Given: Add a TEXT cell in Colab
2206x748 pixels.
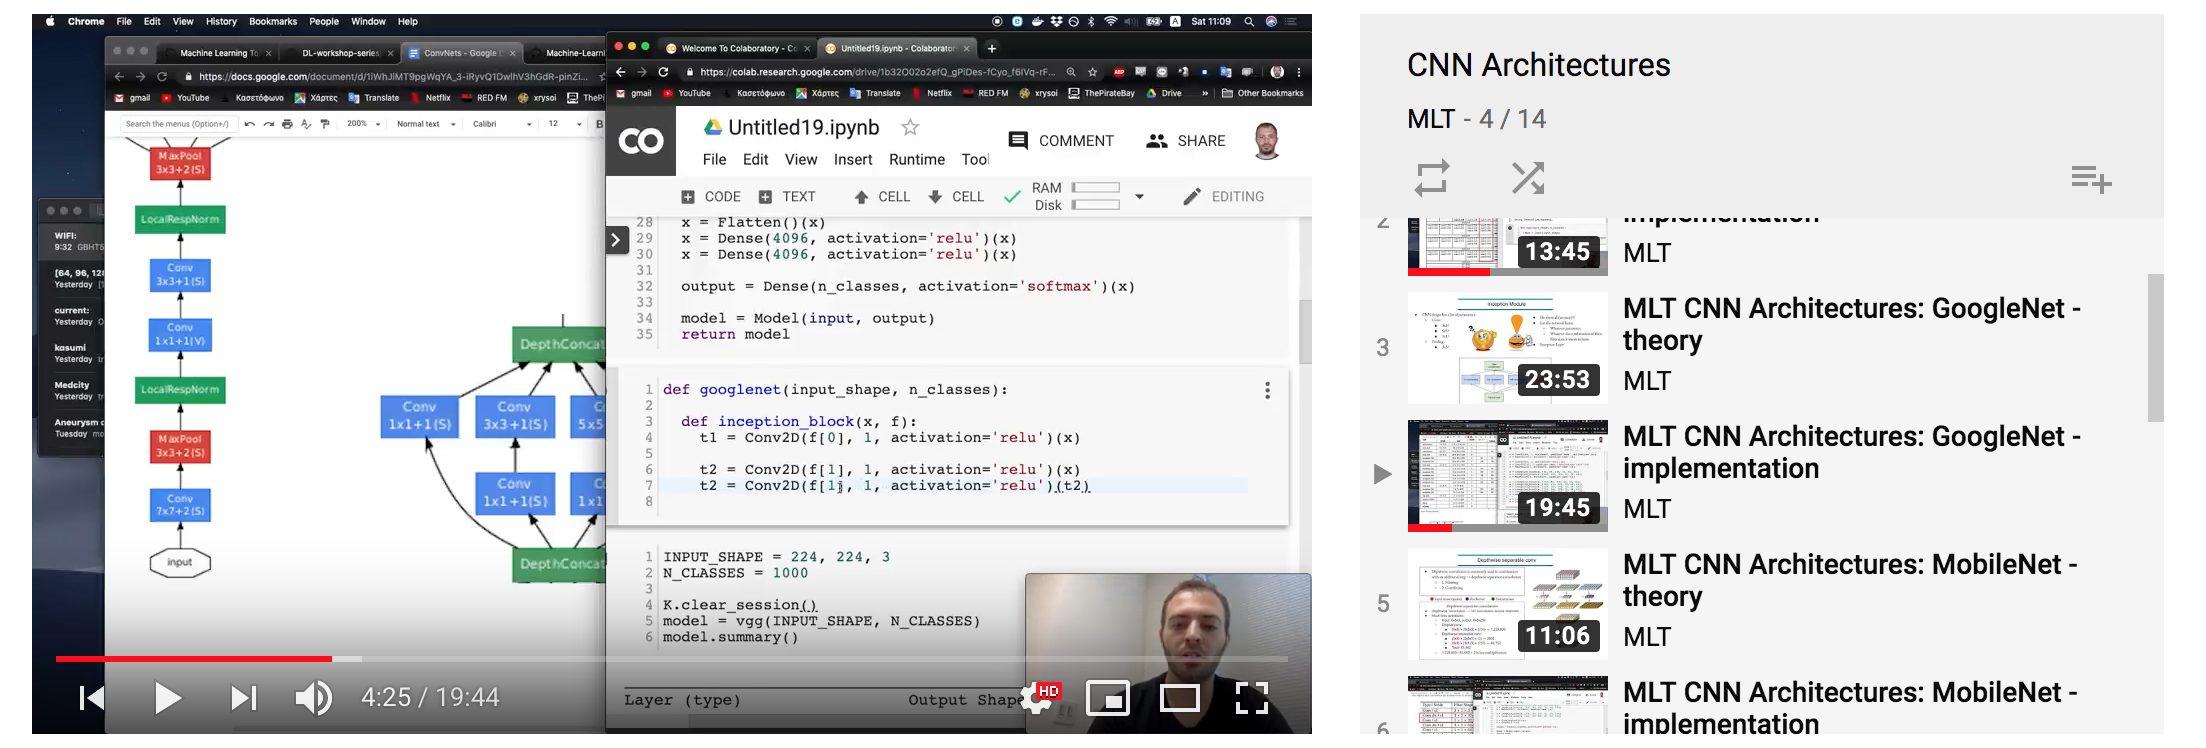Looking at the screenshot, I should point(787,197).
